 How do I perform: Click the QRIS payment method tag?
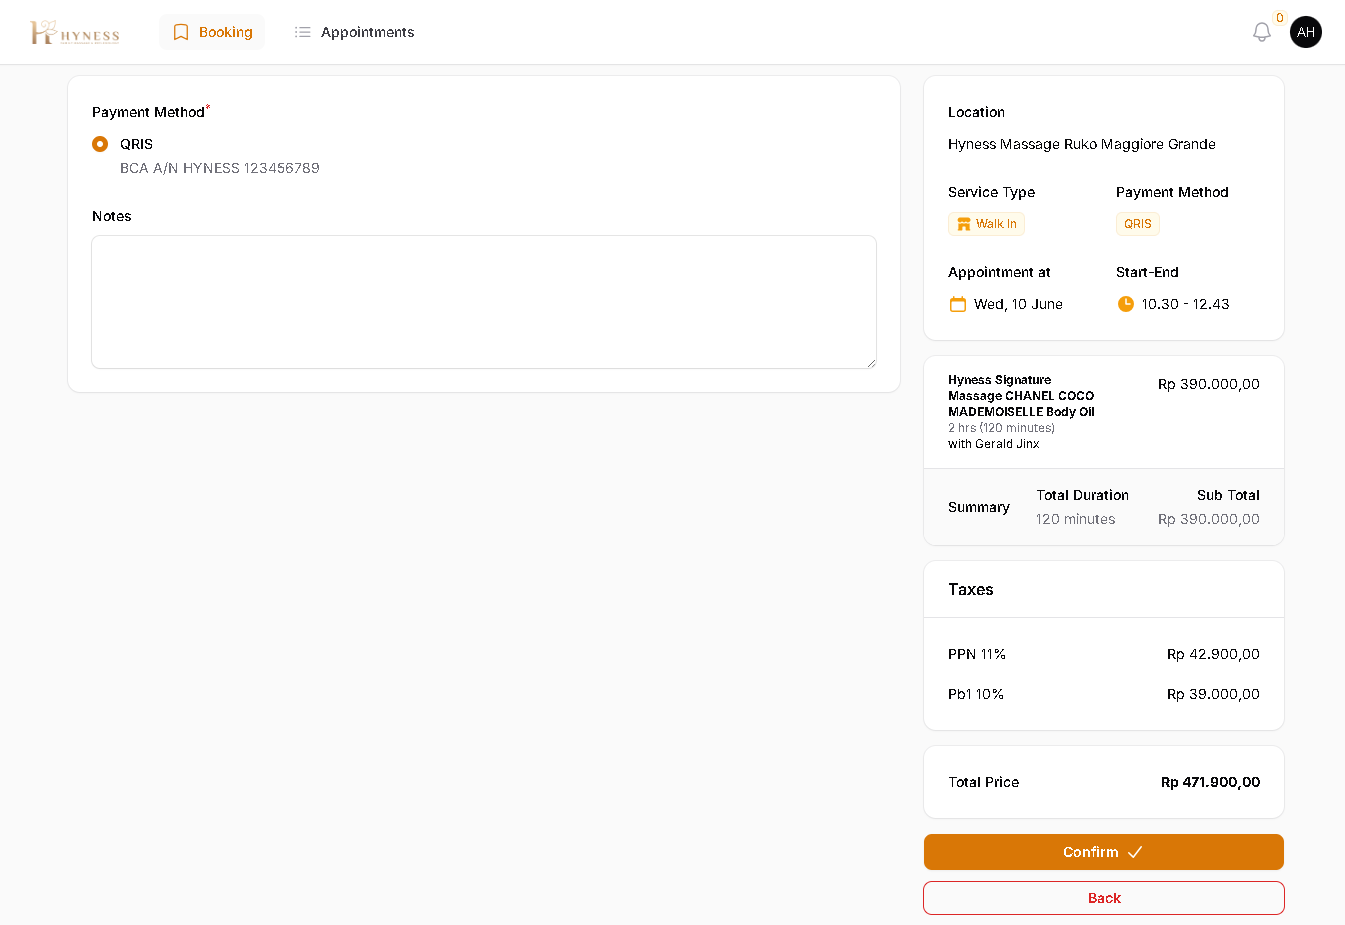click(1138, 224)
